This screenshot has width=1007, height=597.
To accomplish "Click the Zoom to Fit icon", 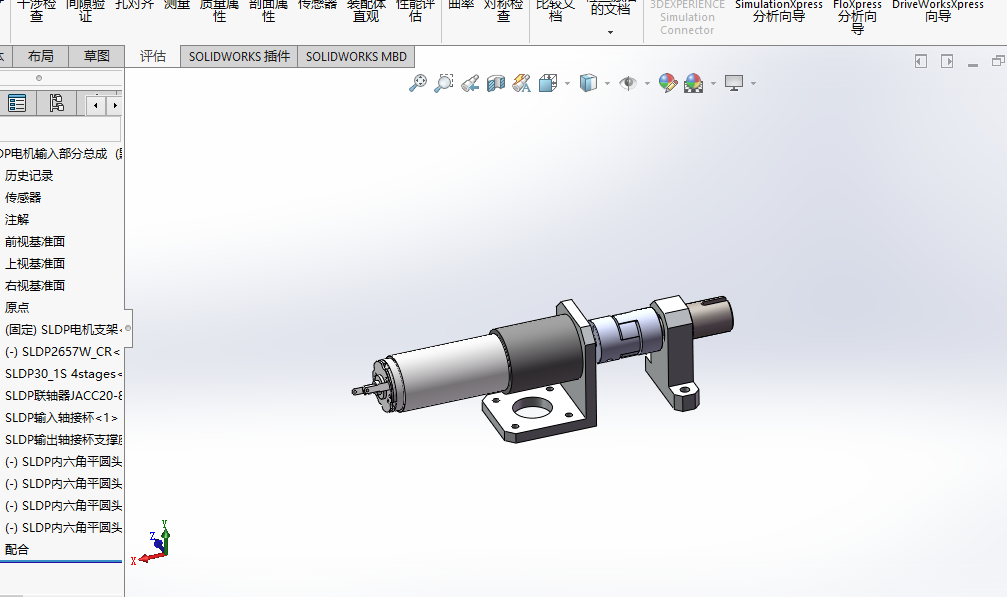I will point(418,83).
